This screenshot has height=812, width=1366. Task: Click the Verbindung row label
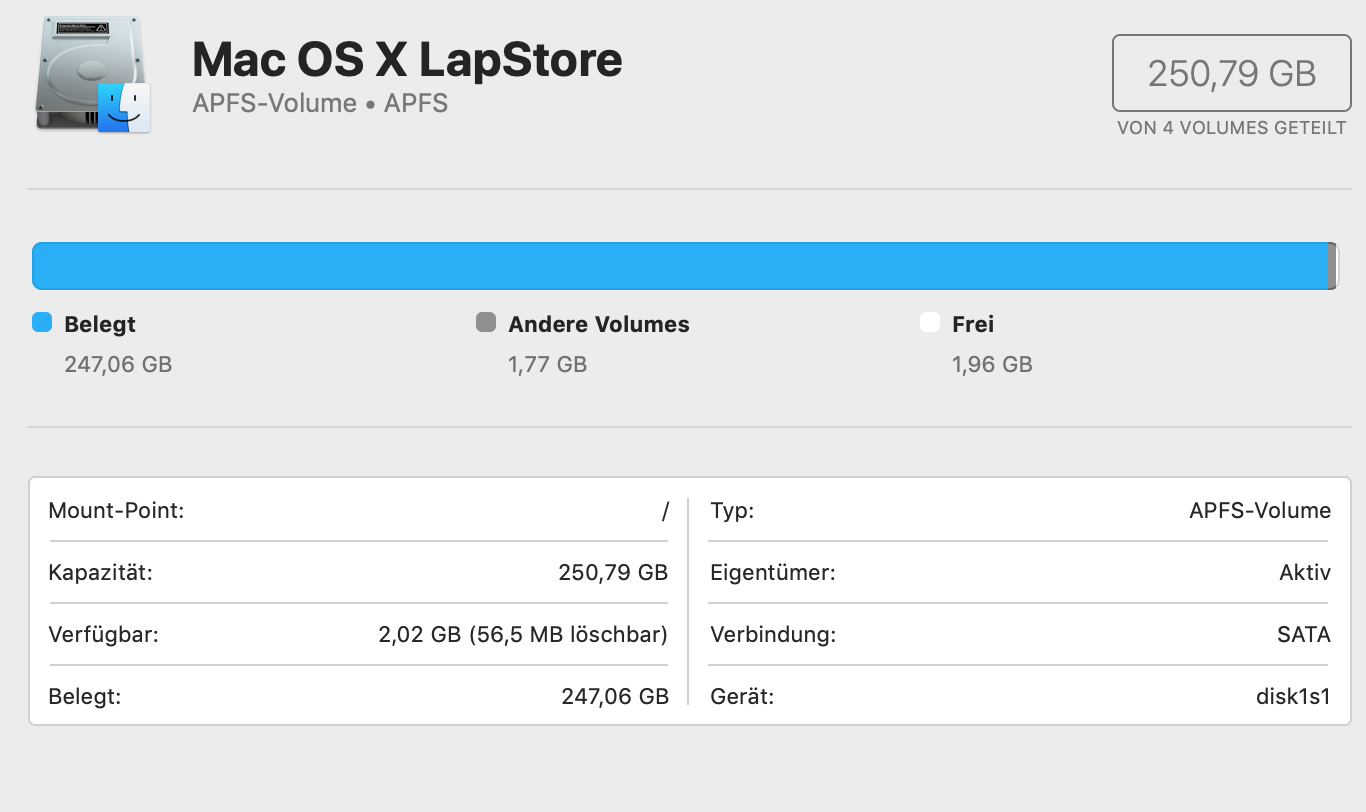(773, 634)
